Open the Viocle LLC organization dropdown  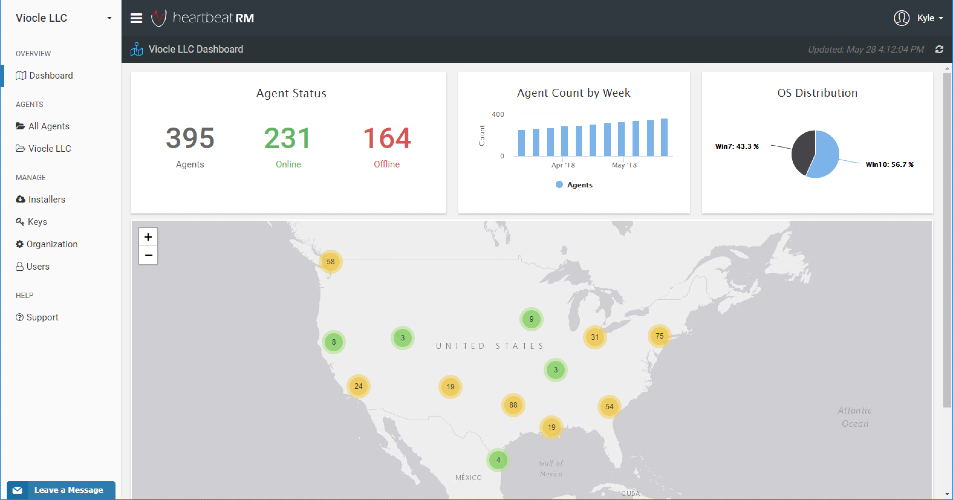click(x=63, y=18)
